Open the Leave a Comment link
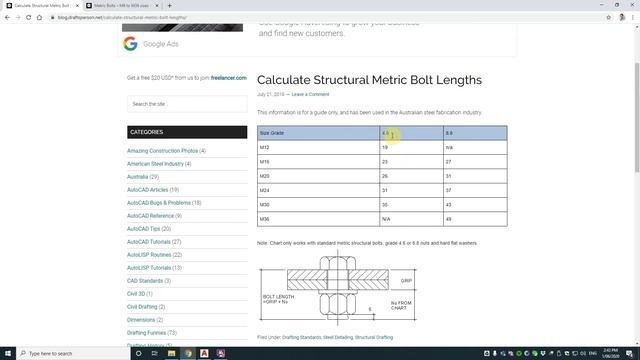This screenshot has height=360, width=640. (x=310, y=94)
